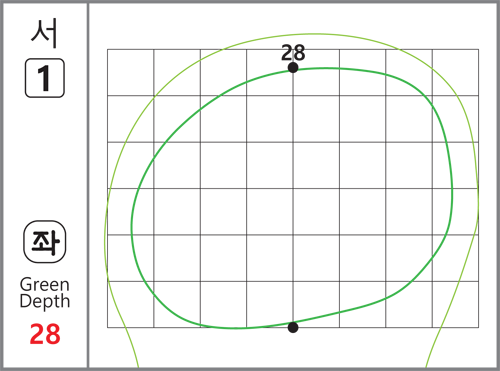Click the red 28 green depth value
The width and height of the screenshot is (500, 371).
click(45, 334)
